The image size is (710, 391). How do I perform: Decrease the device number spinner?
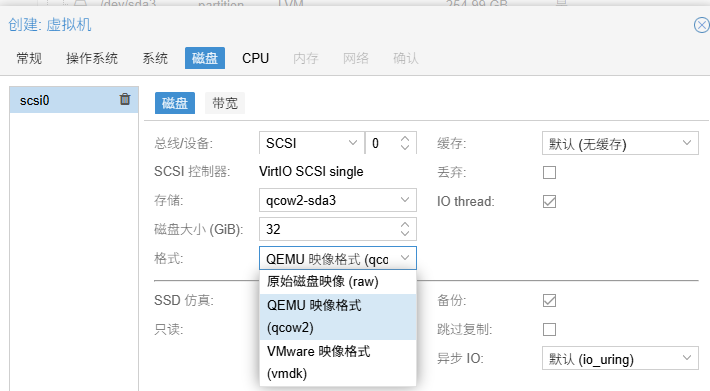[405, 148]
